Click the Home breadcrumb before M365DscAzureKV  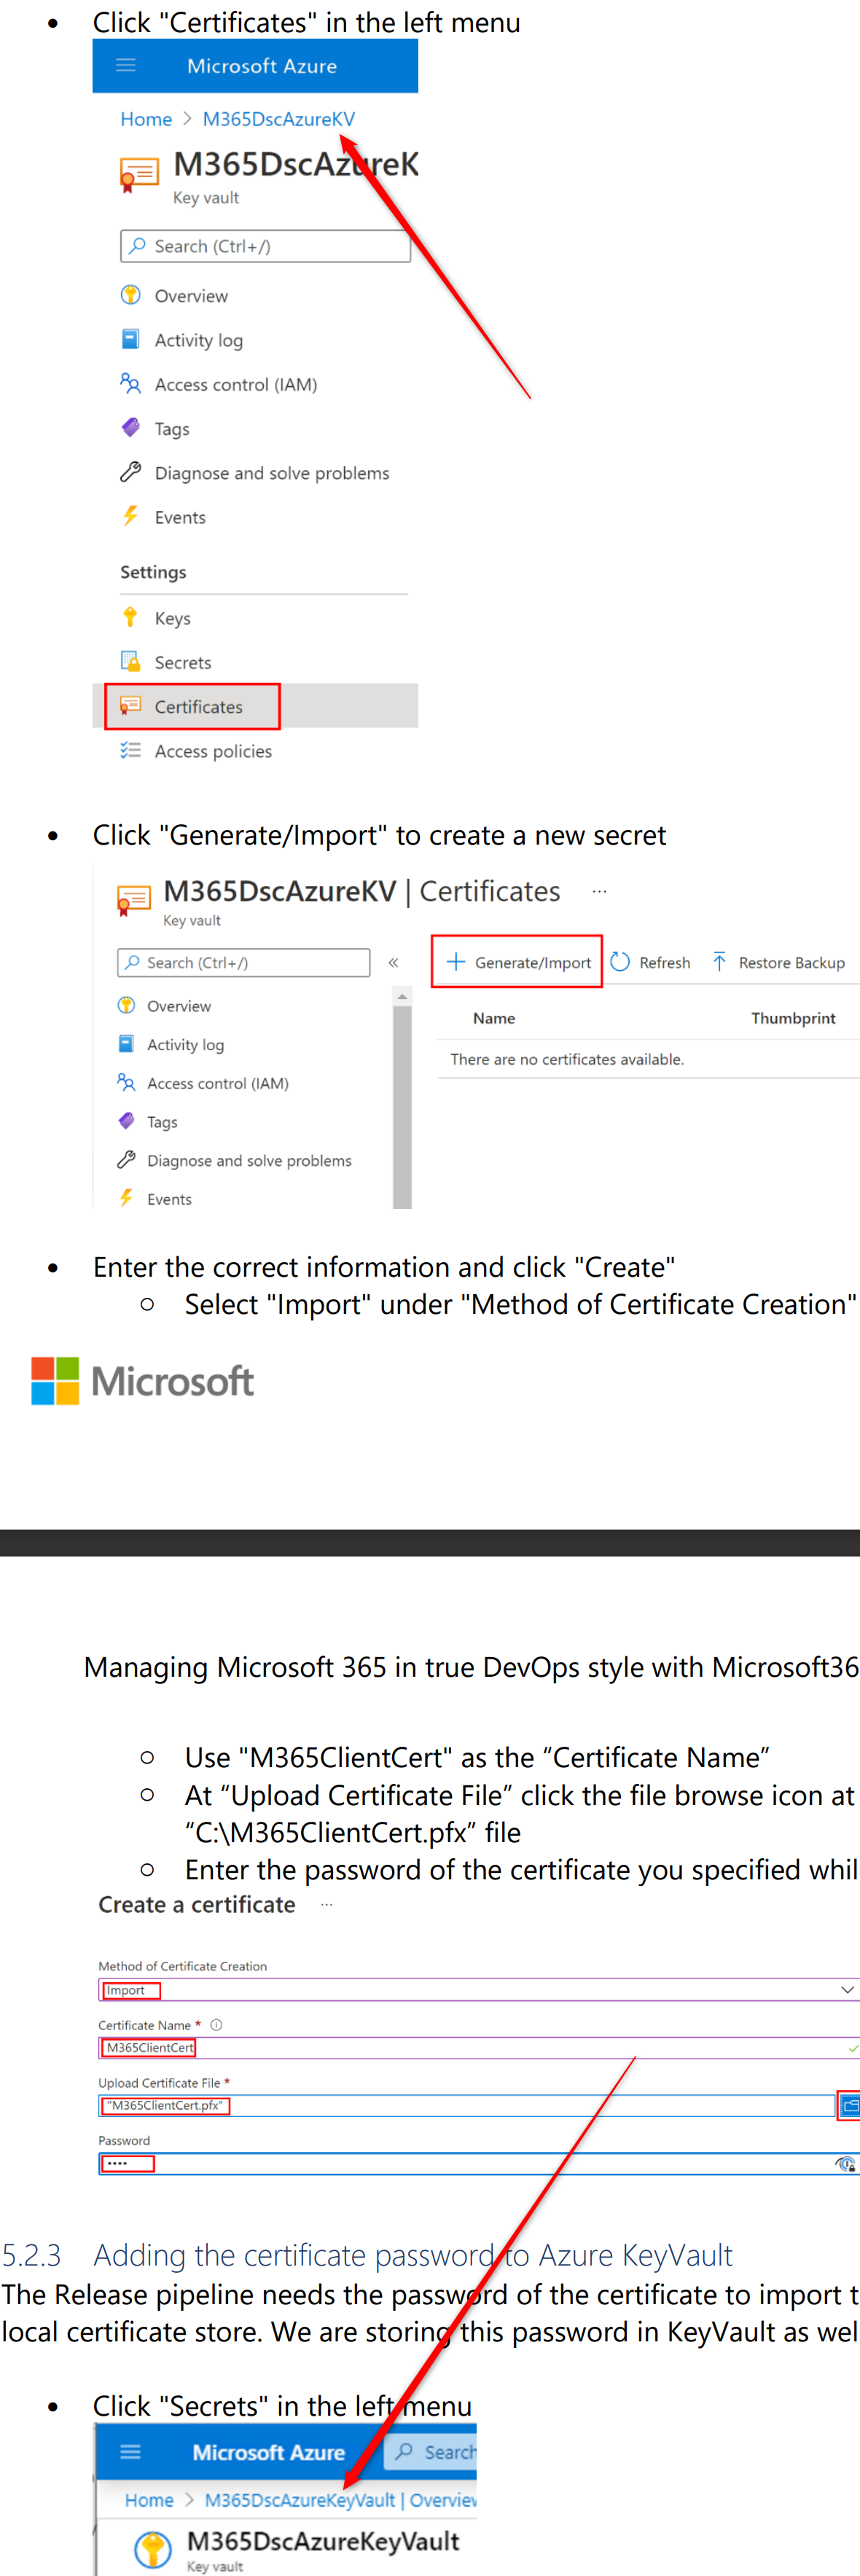point(146,119)
